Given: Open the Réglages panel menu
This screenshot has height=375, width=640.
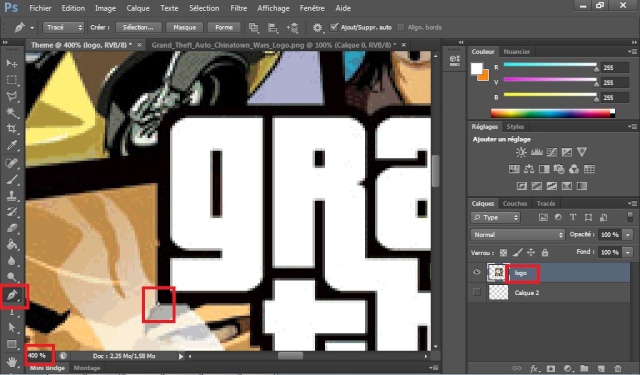Looking at the screenshot, I should (633, 126).
